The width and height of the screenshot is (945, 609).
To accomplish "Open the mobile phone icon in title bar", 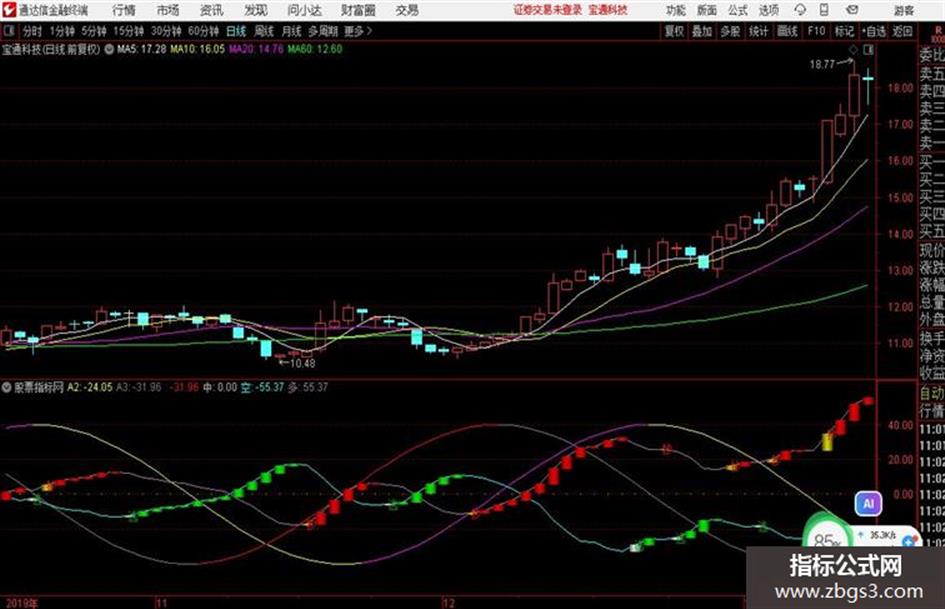I will [x=824, y=10].
